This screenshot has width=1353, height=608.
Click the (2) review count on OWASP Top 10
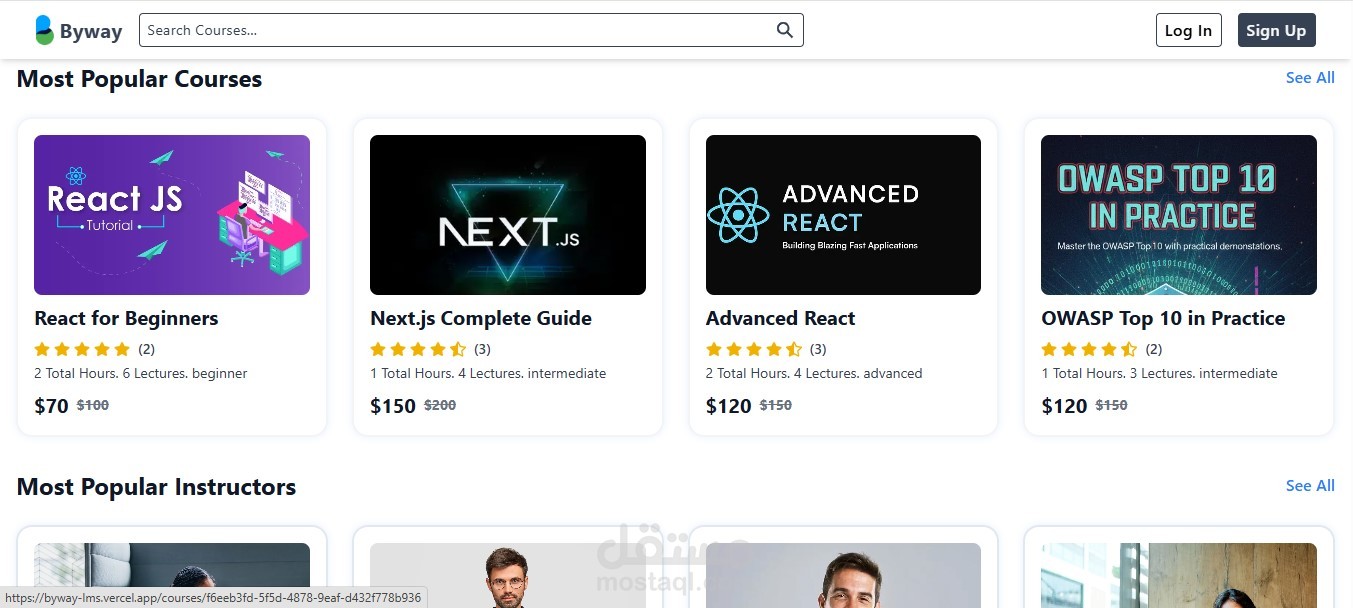[1153, 349]
